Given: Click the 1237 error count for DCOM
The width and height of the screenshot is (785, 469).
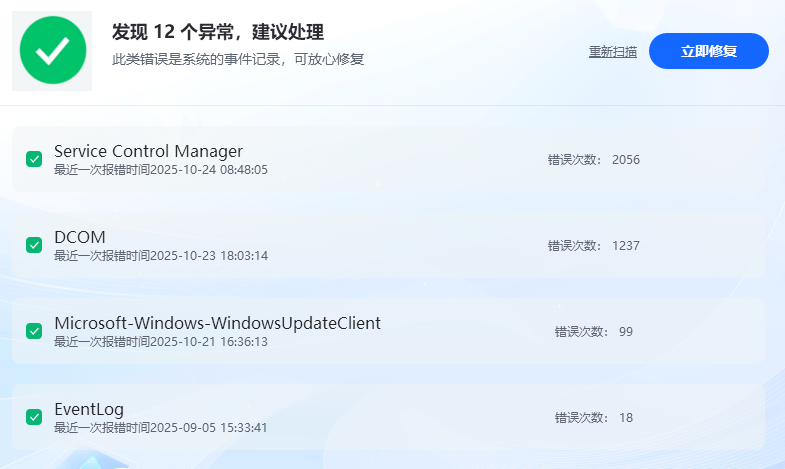Looking at the screenshot, I should click(x=625, y=245).
